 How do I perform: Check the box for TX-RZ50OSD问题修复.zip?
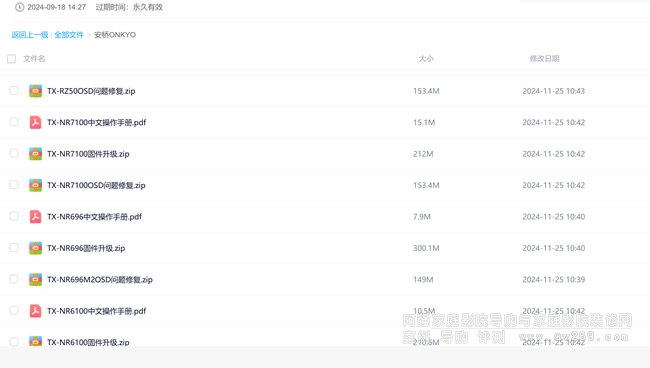[x=14, y=90]
